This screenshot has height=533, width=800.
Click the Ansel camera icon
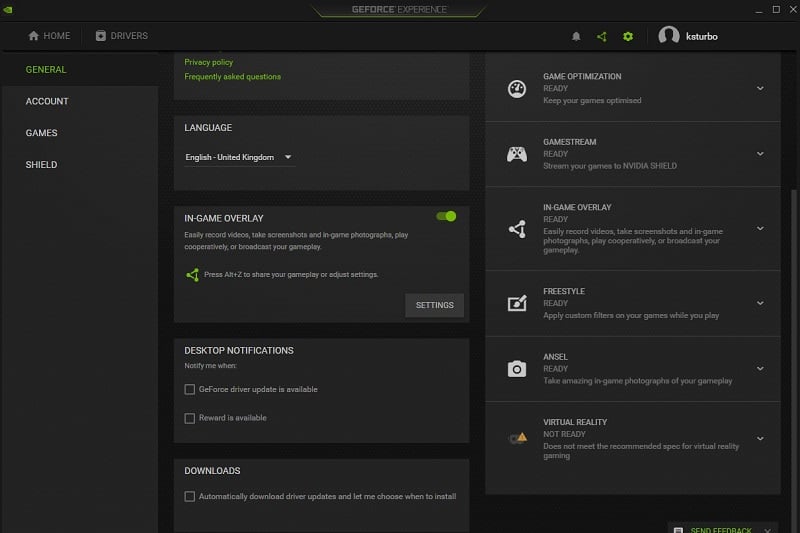coord(517,369)
